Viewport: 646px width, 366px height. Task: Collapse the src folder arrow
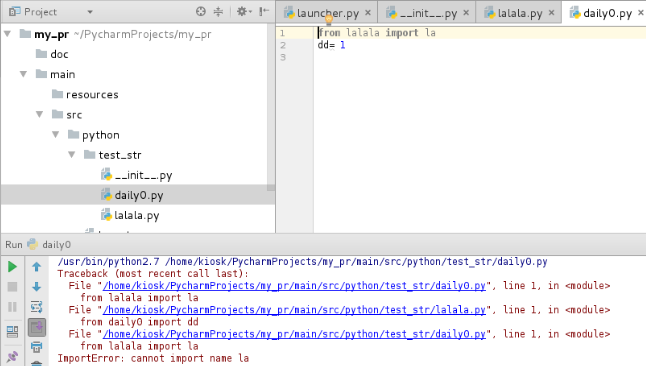pos(40,115)
